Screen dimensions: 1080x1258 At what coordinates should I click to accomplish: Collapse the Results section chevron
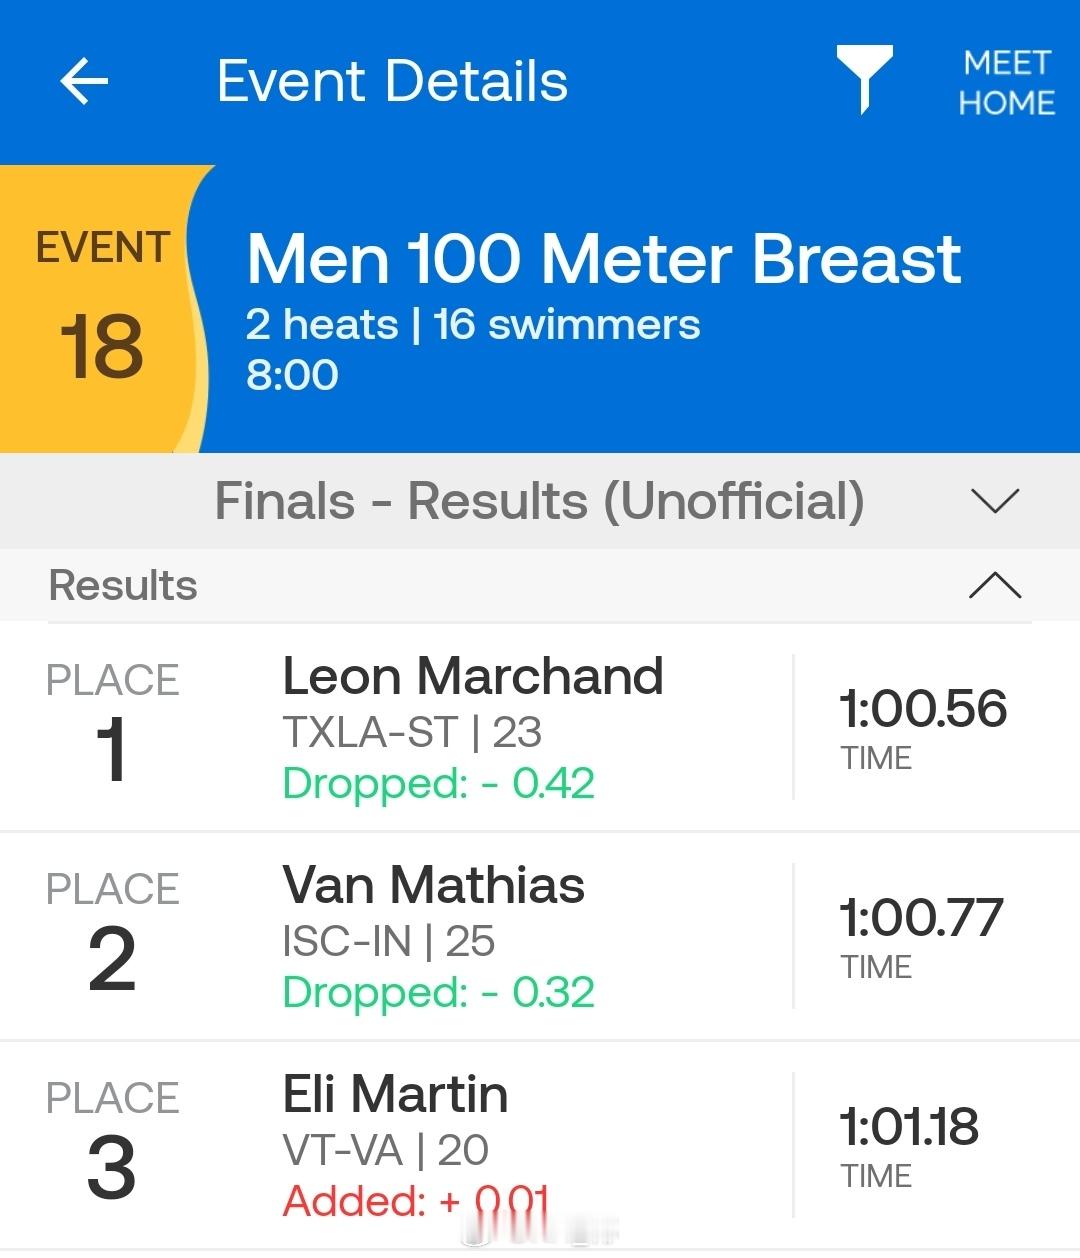click(x=995, y=585)
